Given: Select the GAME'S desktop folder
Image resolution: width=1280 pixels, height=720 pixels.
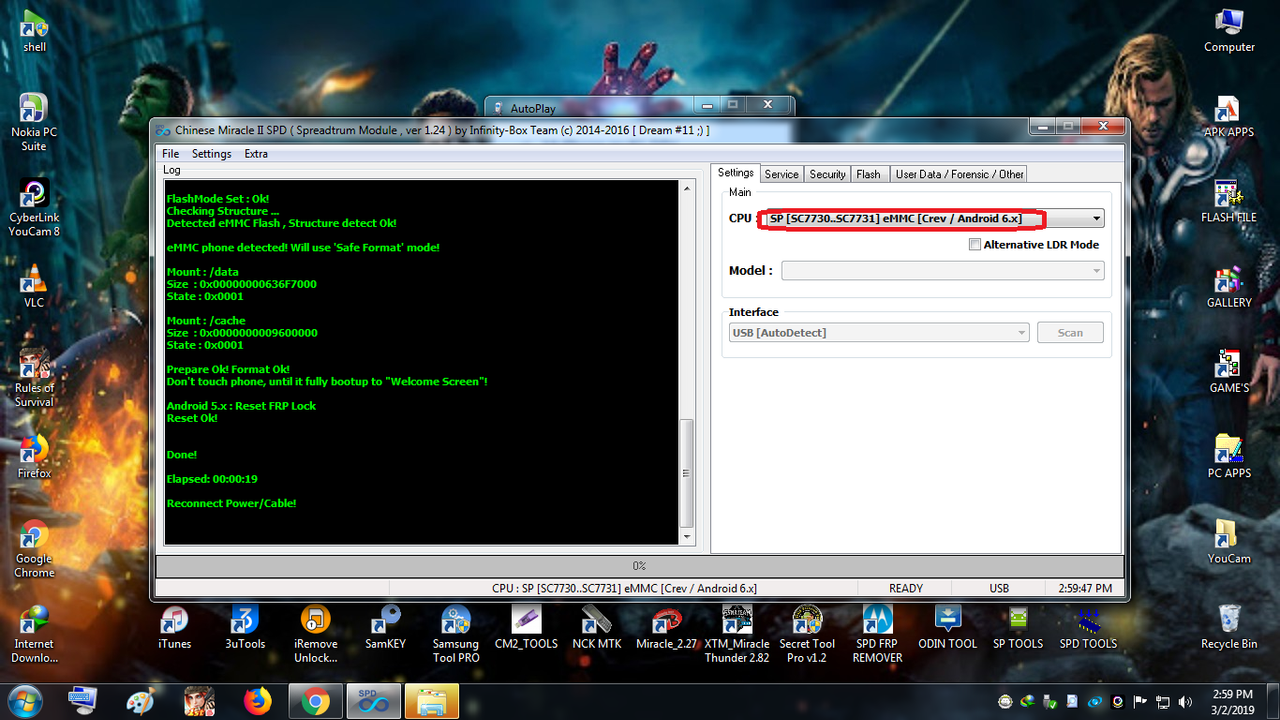Looking at the screenshot, I should coord(1229,371).
